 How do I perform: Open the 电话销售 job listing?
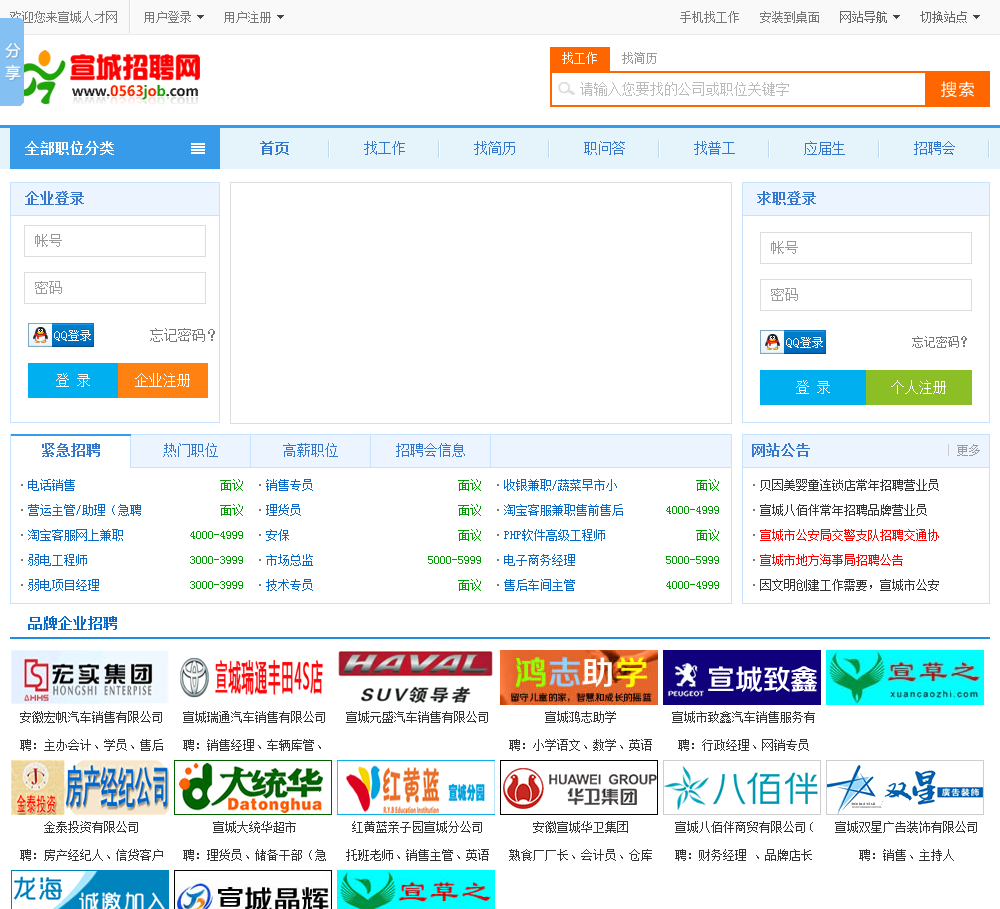point(51,485)
